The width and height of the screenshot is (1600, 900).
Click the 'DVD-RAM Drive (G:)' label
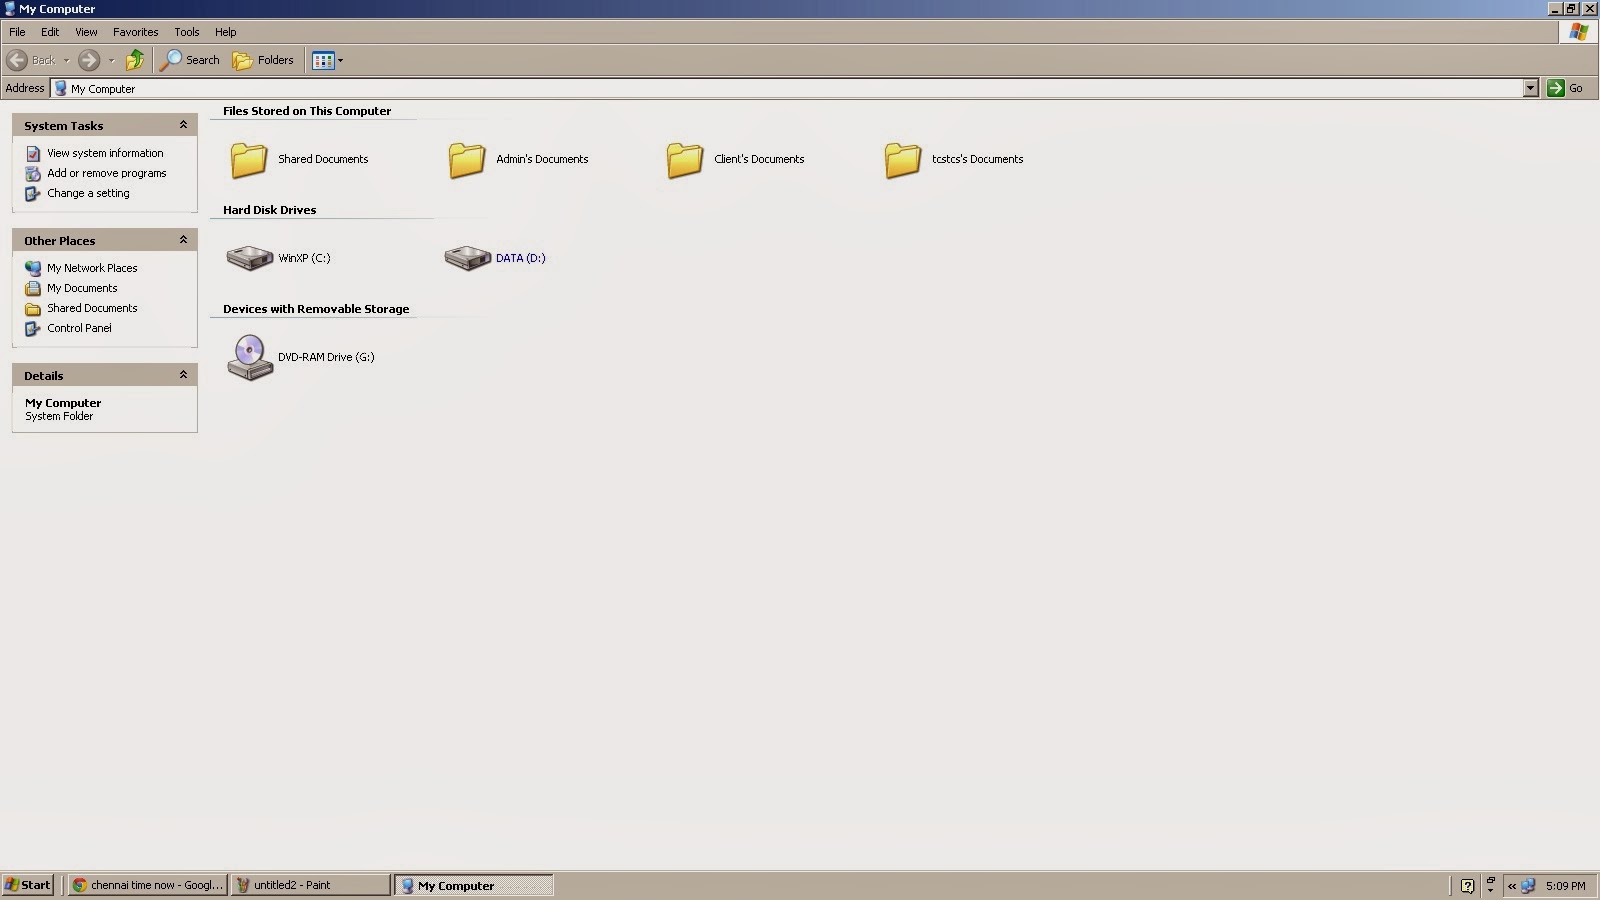coord(326,357)
